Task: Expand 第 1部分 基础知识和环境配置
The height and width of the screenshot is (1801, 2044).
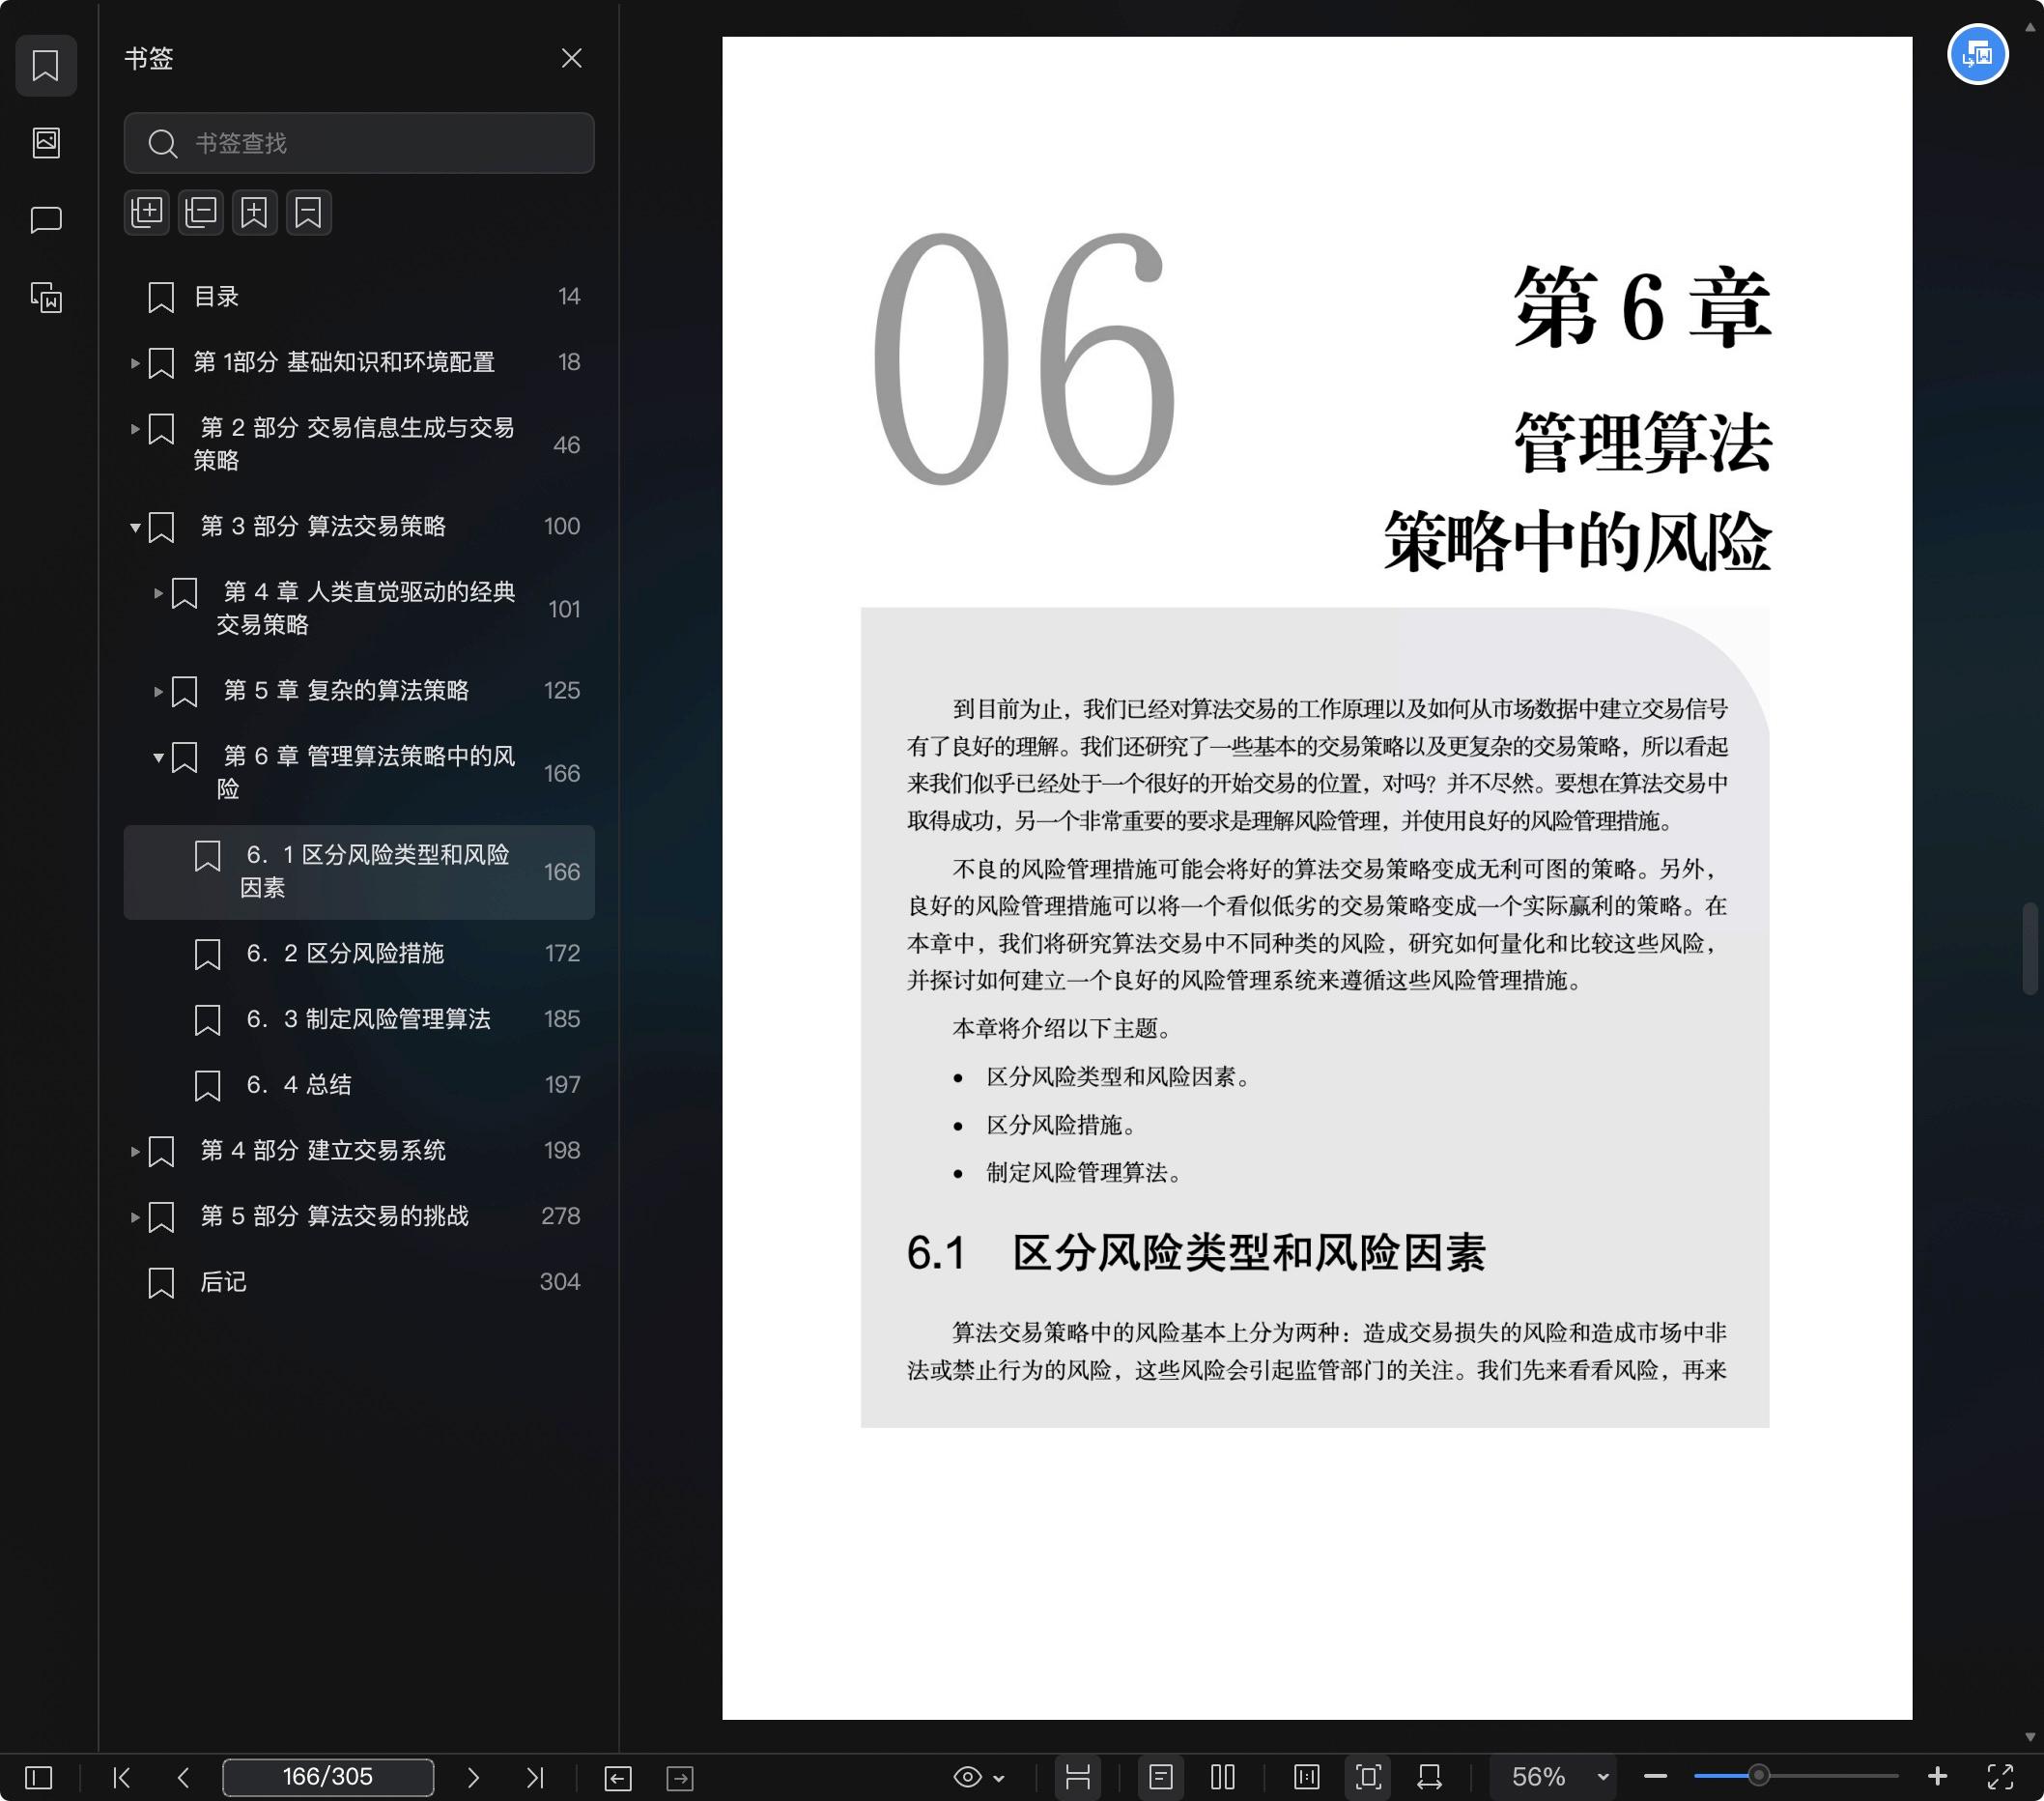Action: [135, 363]
